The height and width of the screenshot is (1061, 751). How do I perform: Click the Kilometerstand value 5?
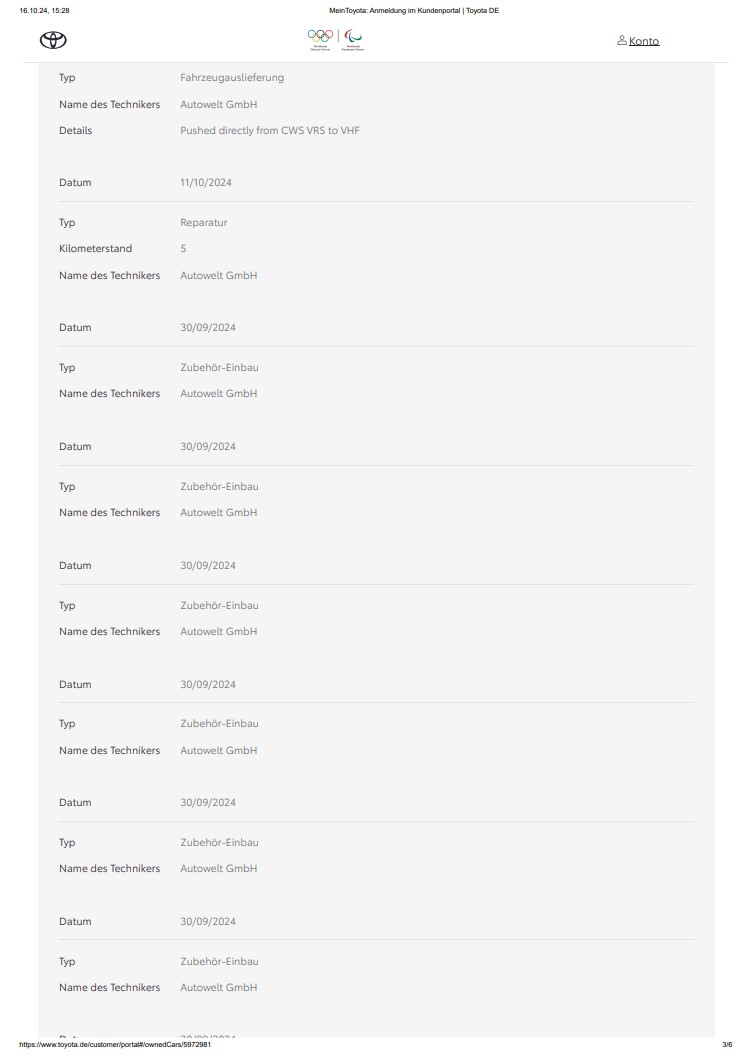[x=183, y=248]
